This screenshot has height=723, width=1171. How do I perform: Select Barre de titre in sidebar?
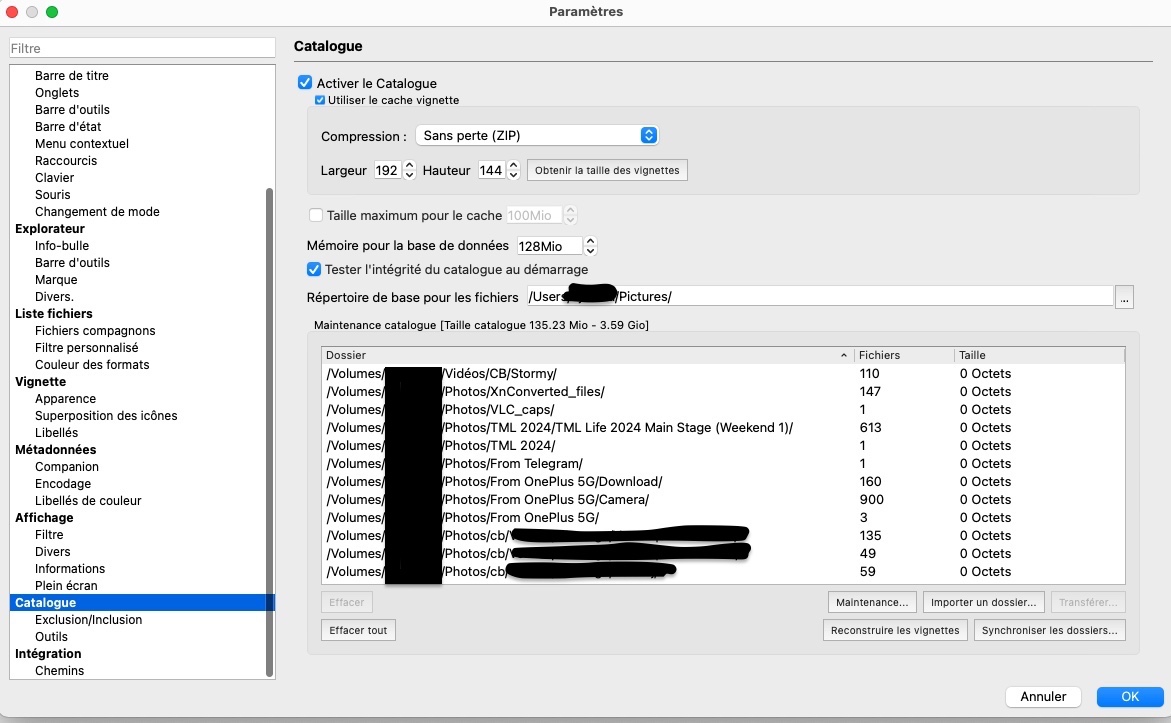point(72,75)
